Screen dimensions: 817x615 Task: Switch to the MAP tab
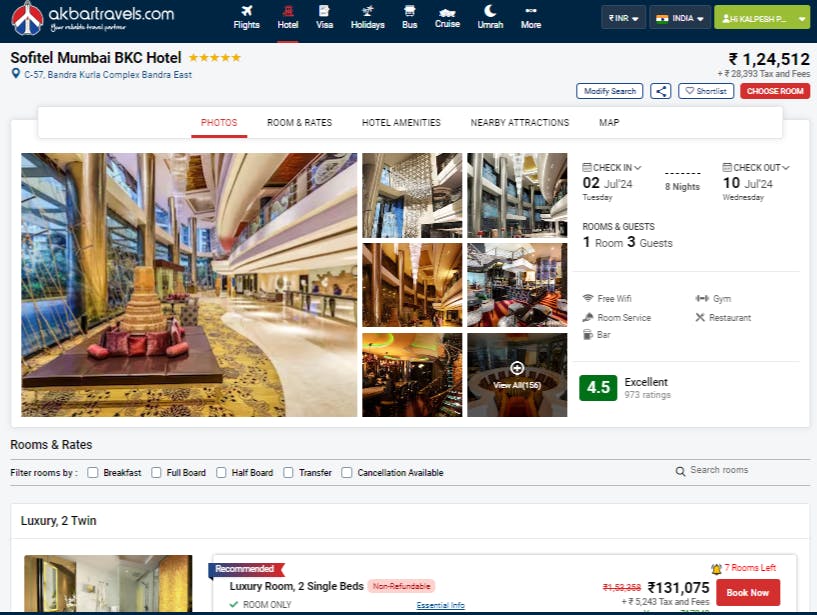(609, 122)
